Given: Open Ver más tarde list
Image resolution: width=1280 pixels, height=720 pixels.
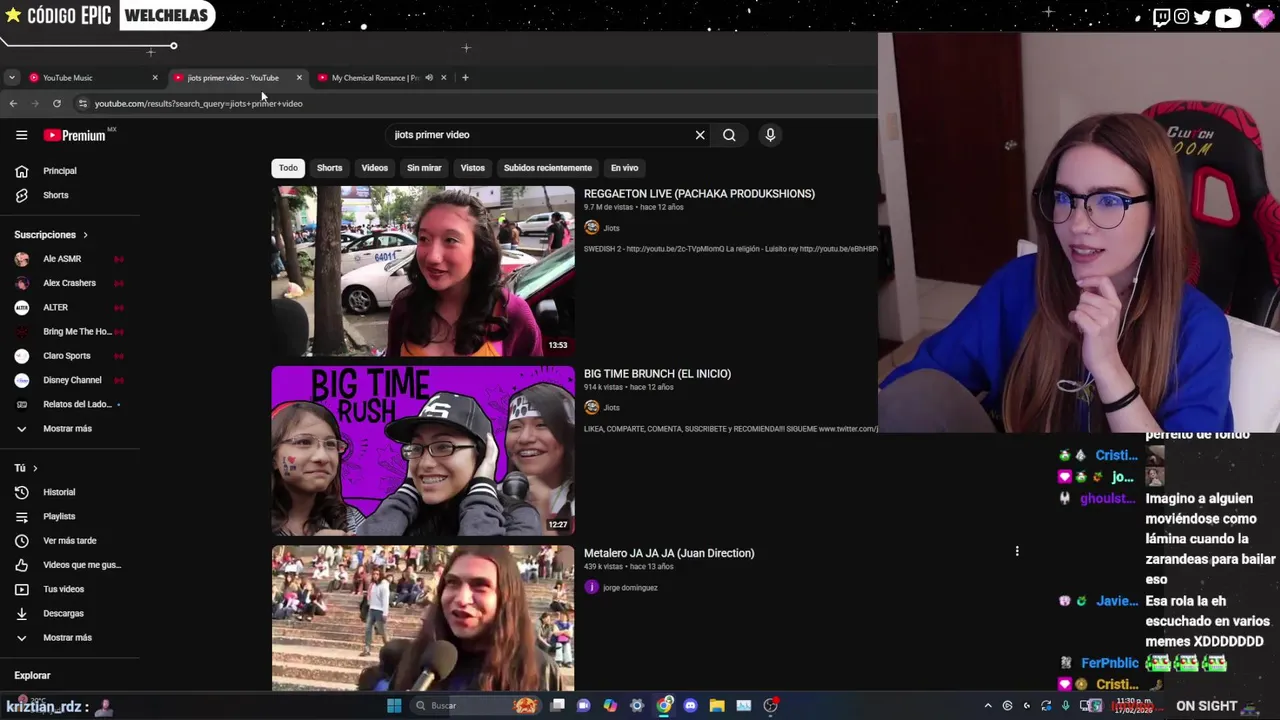Looking at the screenshot, I should pos(70,540).
